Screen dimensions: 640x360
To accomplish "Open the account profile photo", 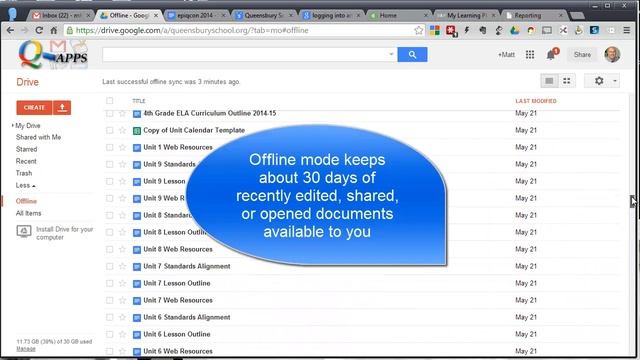I will pyautogui.click(x=612, y=54).
